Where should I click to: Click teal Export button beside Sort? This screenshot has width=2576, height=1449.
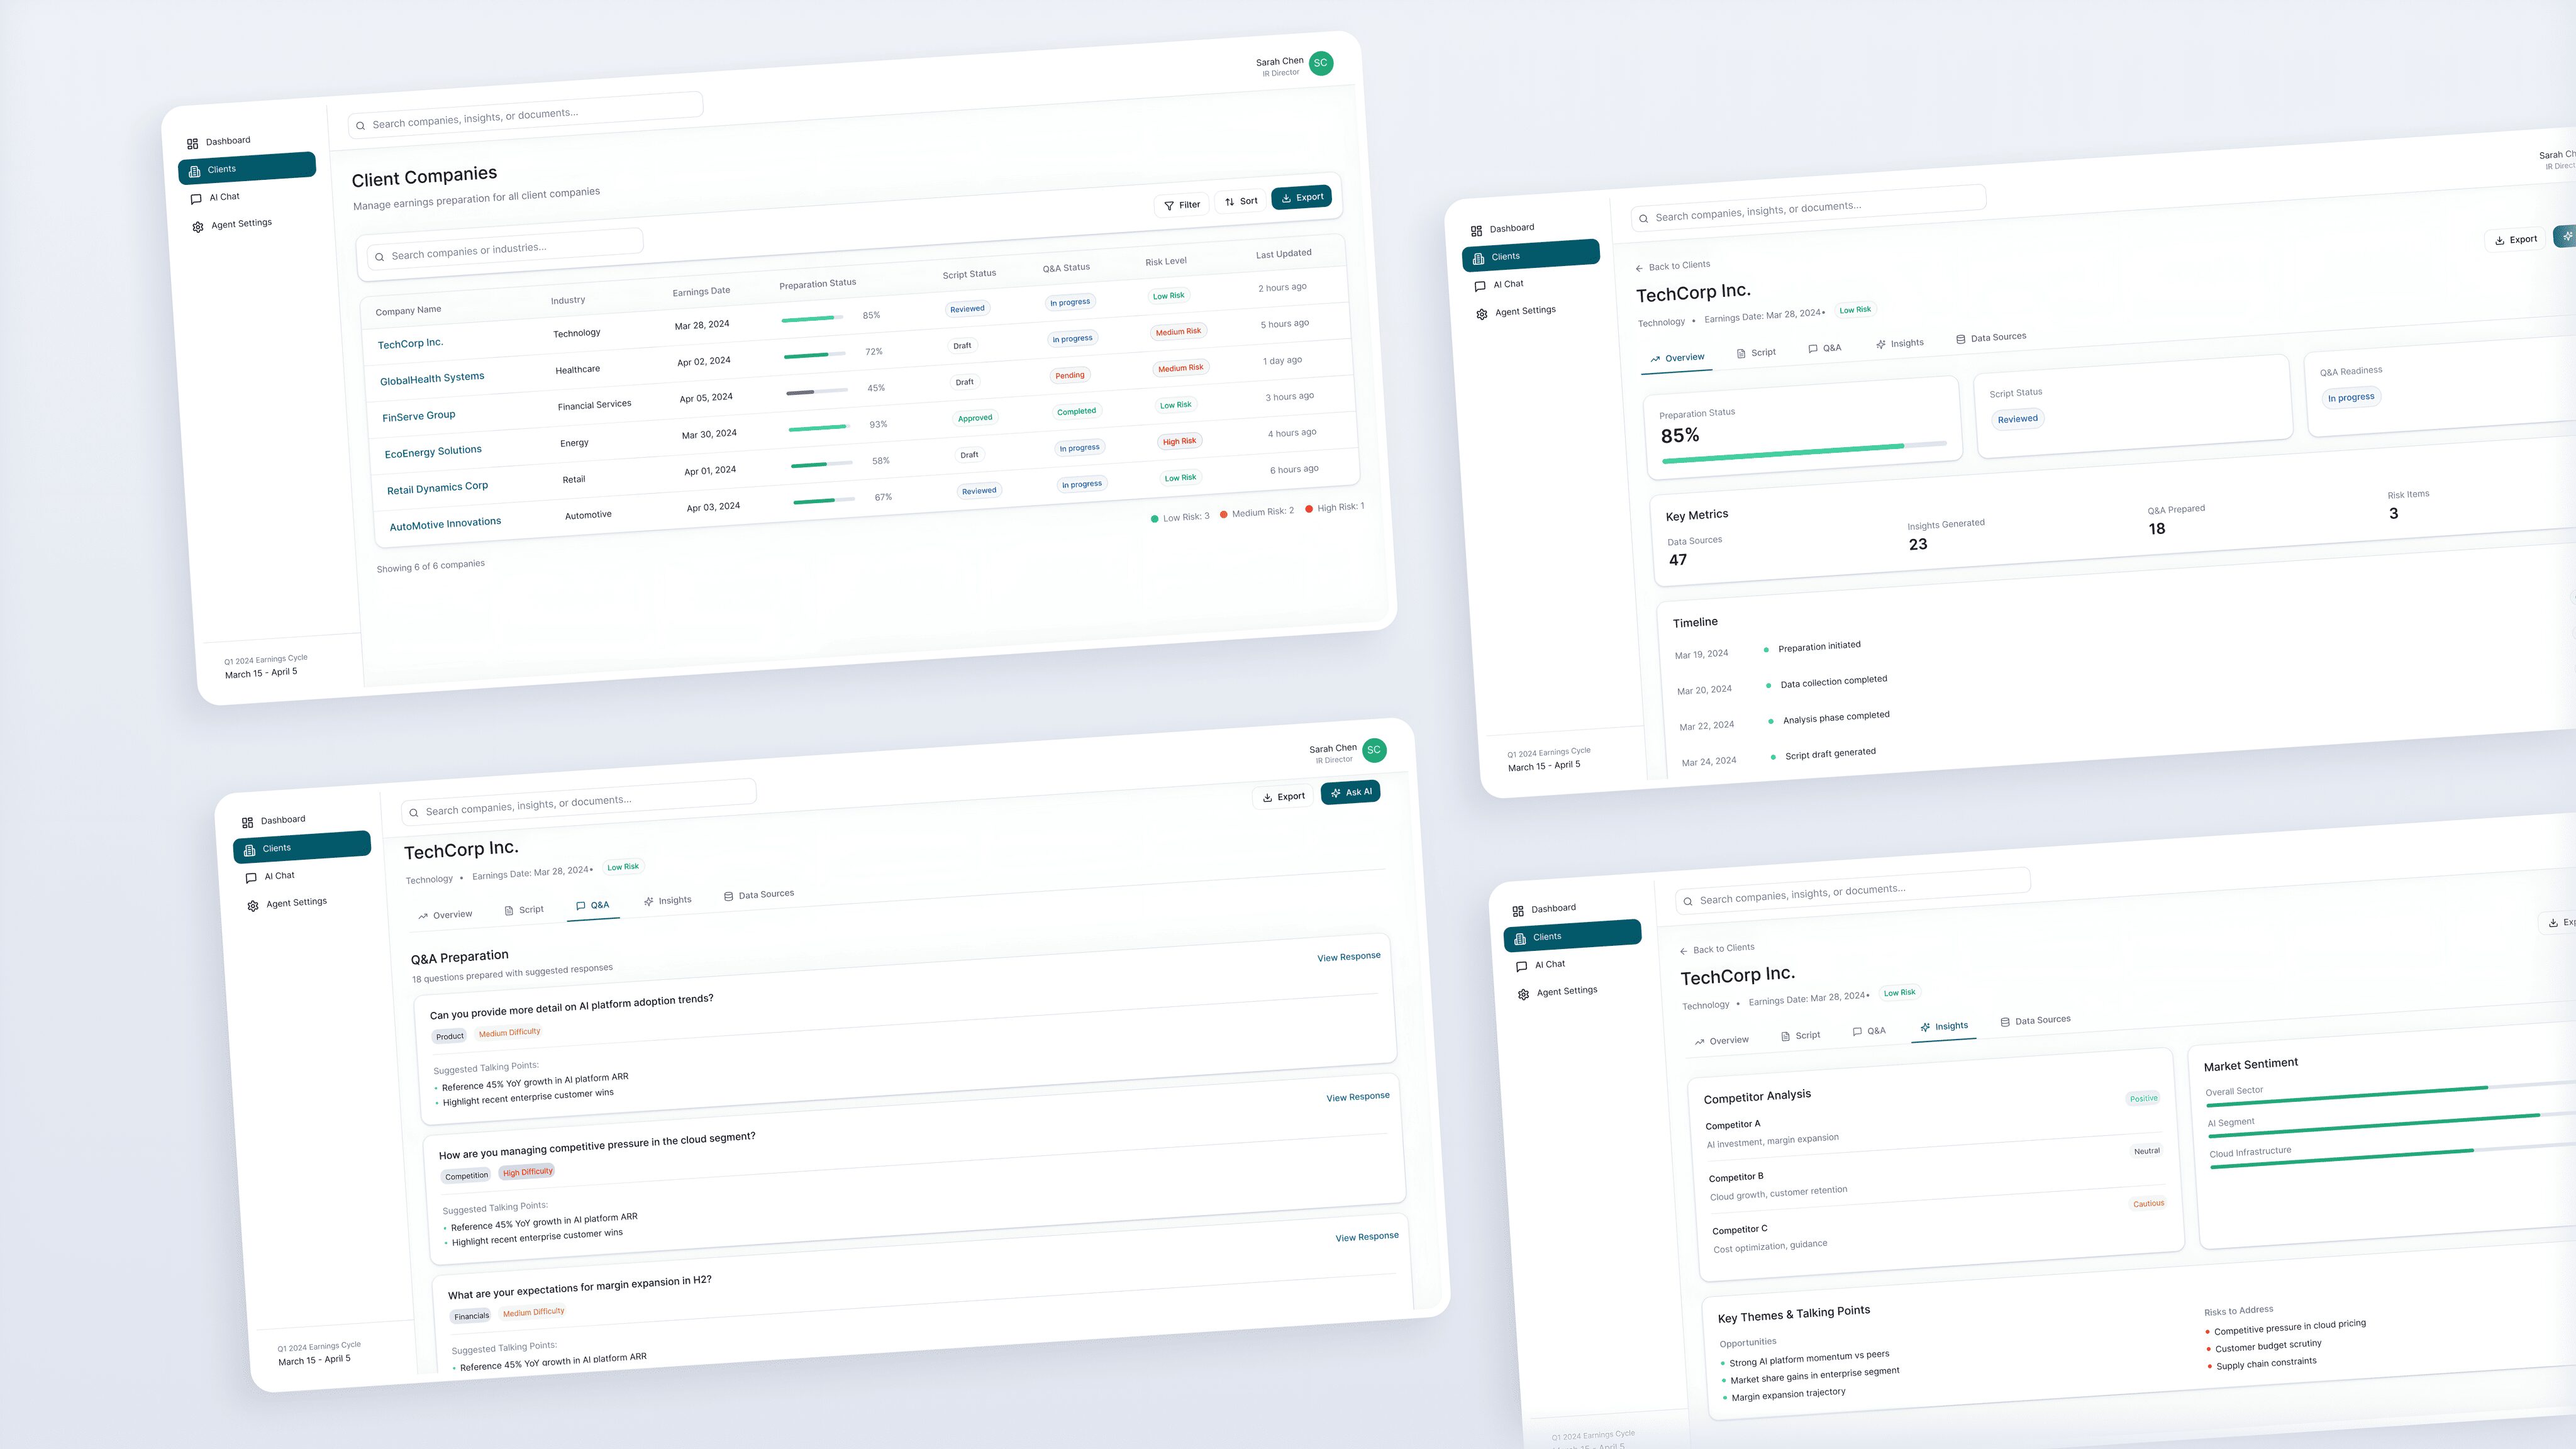[1301, 197]
